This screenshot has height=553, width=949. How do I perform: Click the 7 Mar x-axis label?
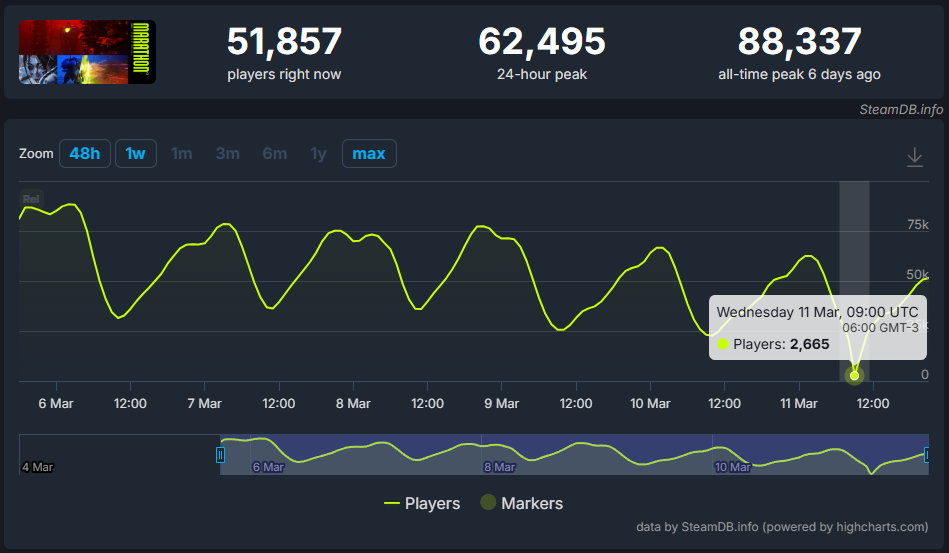(x=205, y=404)
